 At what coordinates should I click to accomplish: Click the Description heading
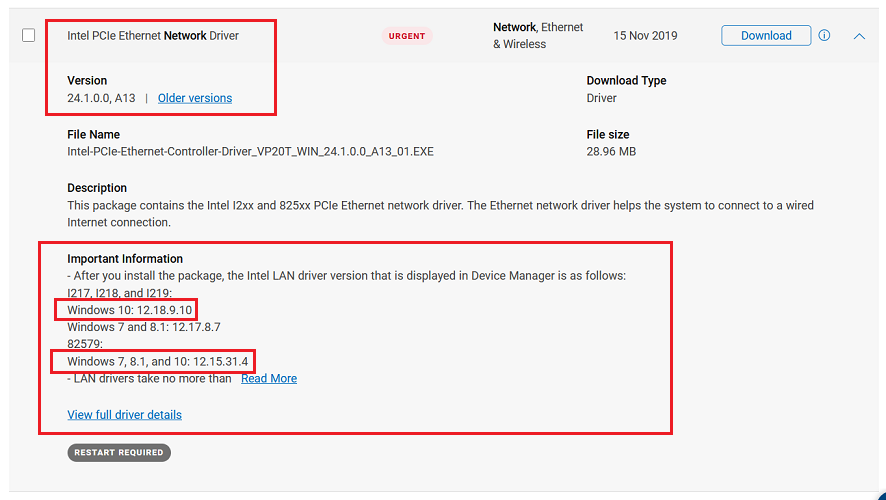(97, 188)
